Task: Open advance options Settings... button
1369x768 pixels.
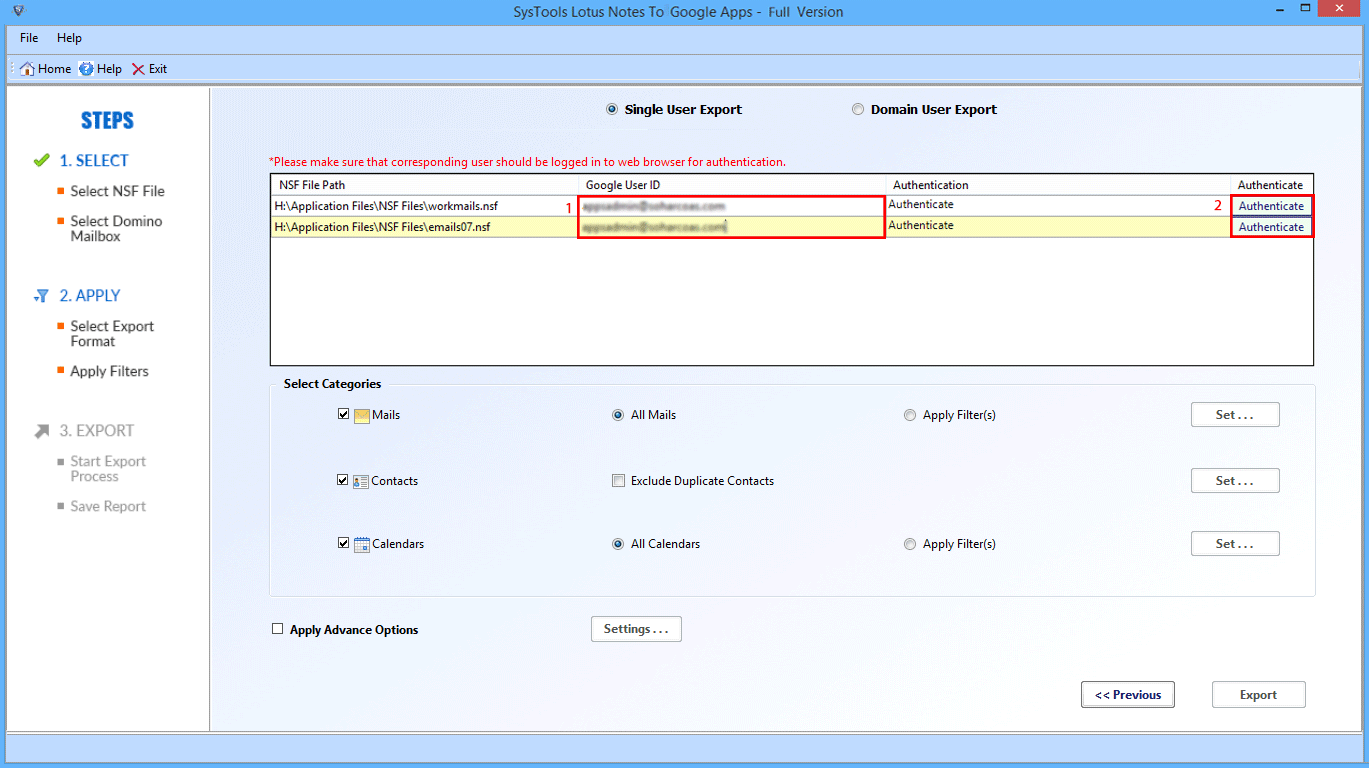Action: [x=637, y=629]
